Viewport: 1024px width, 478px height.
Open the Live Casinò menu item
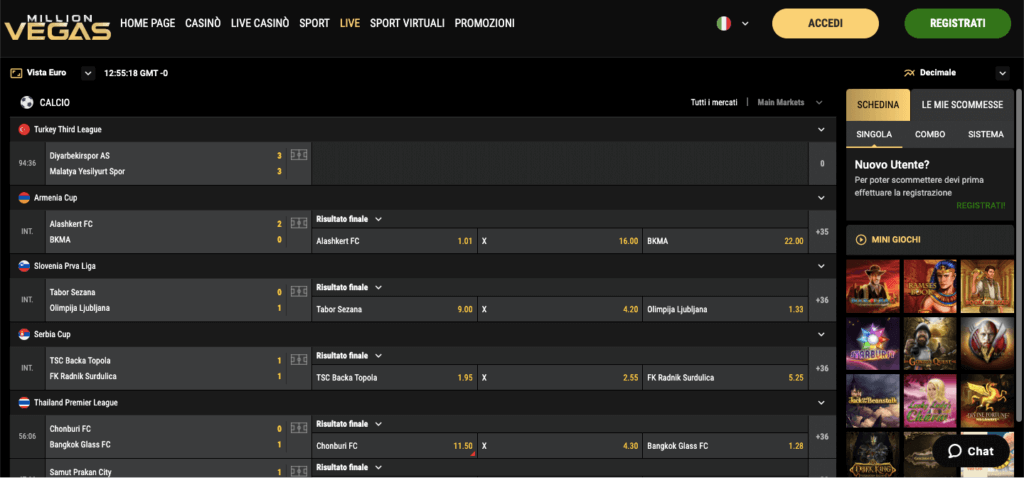260,23
